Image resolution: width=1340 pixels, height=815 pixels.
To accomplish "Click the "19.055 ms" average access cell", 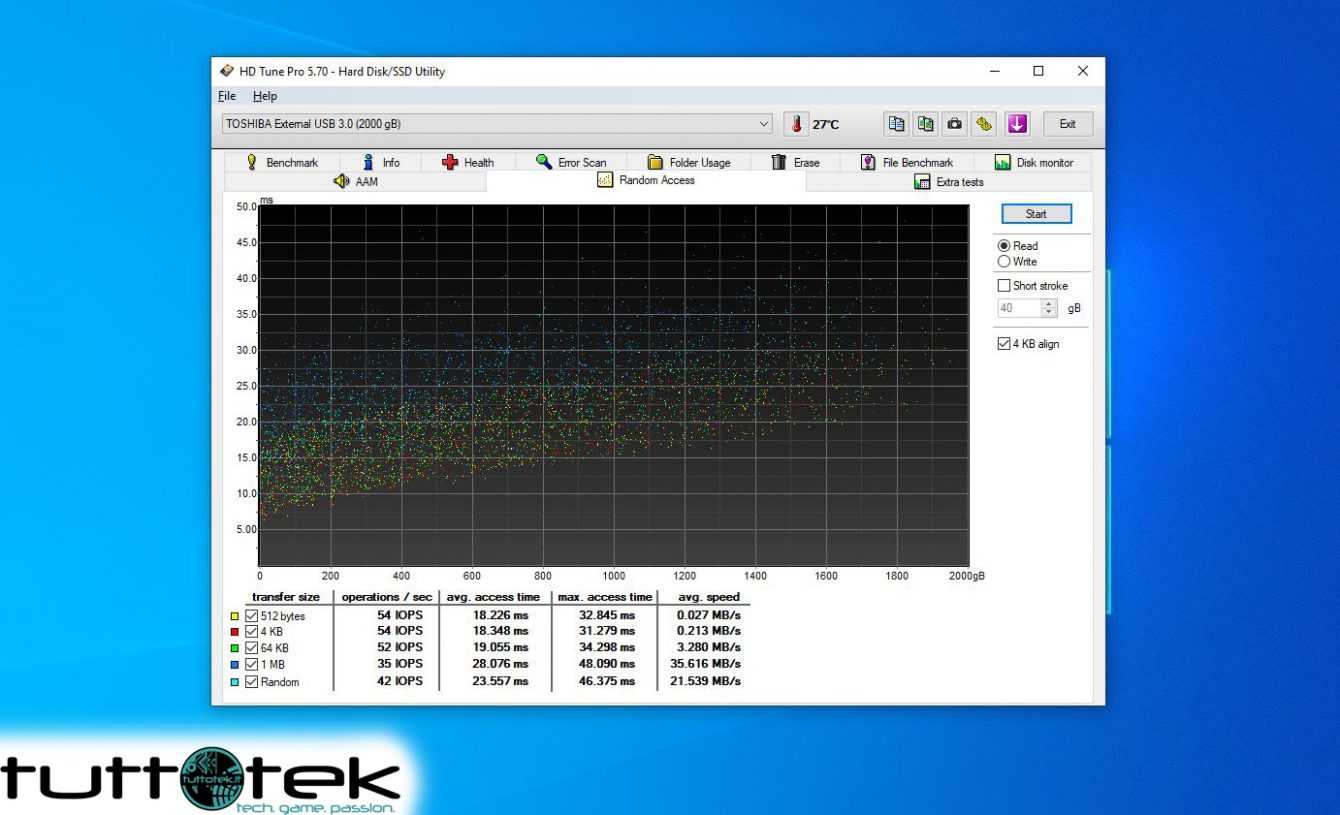I will [500, 647].
